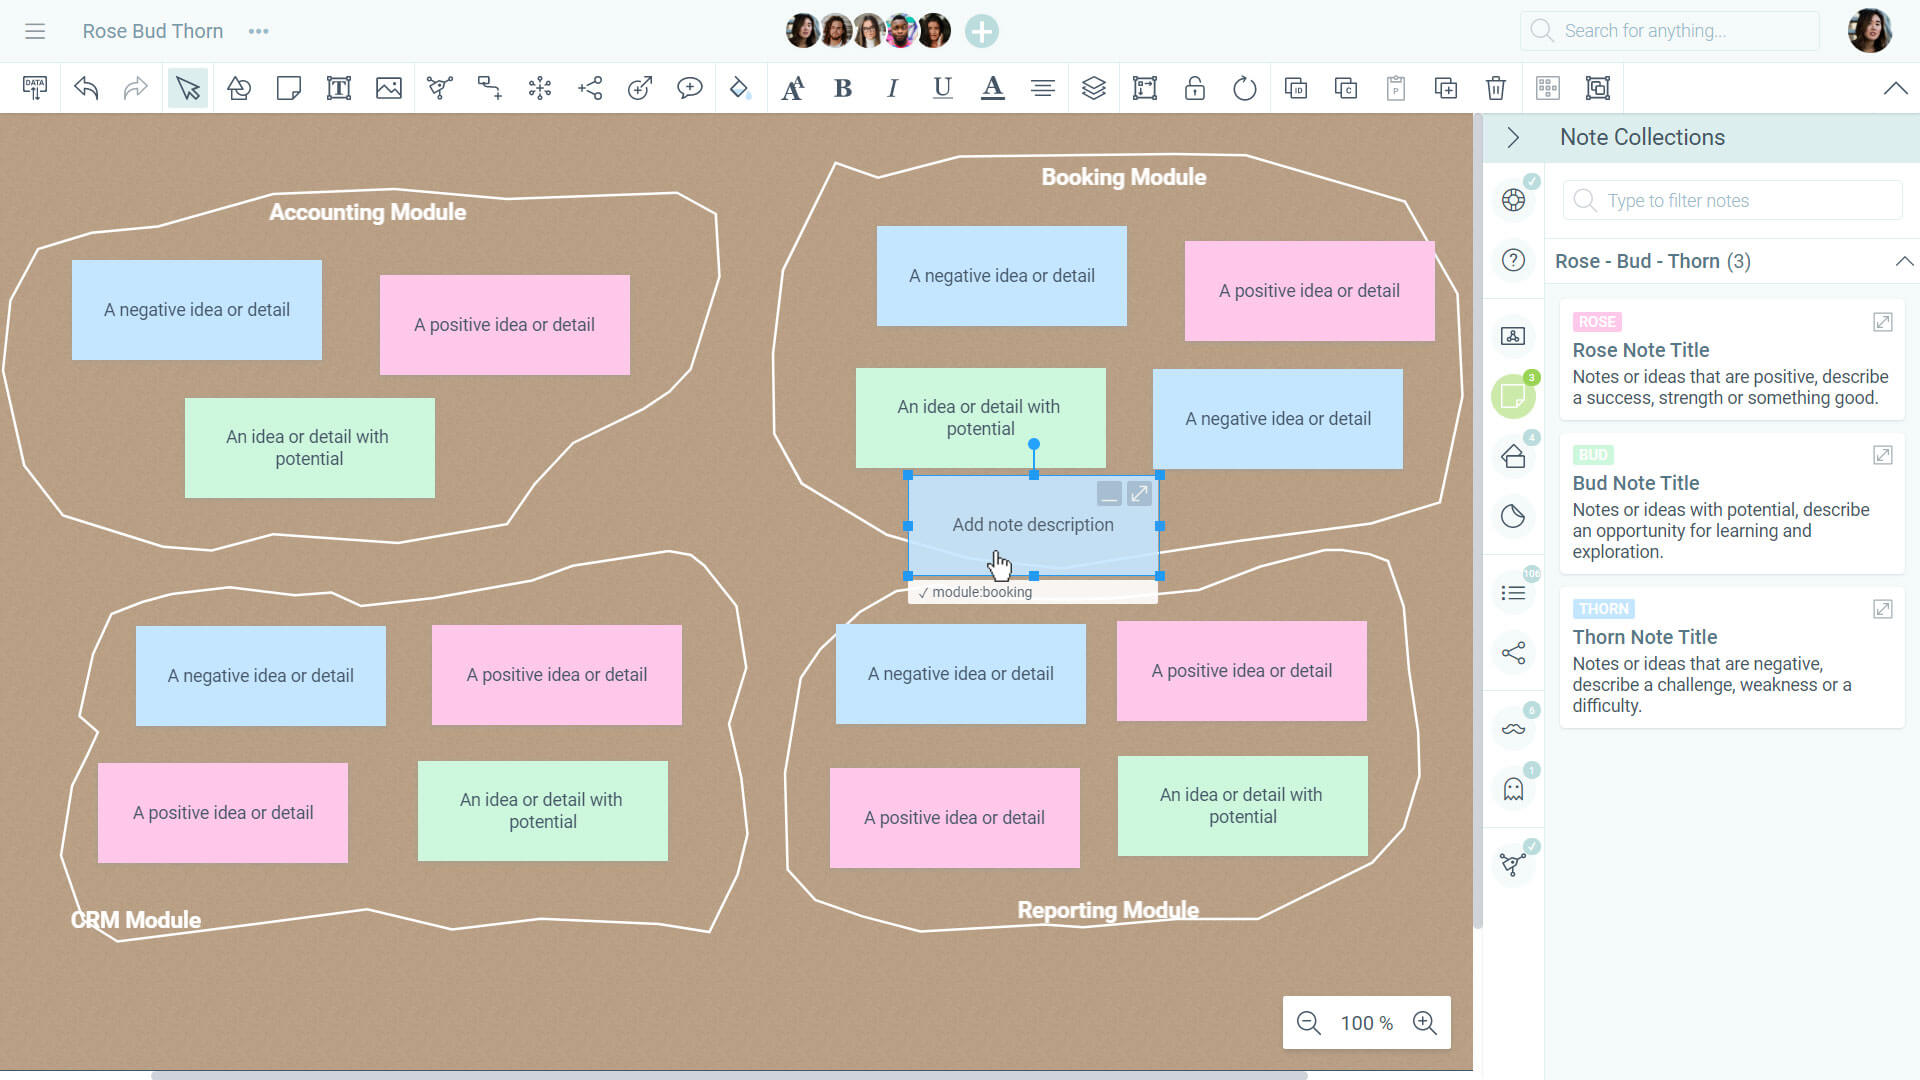
Task: Open the ghost sidebar panel
Action: [1513, 789]
